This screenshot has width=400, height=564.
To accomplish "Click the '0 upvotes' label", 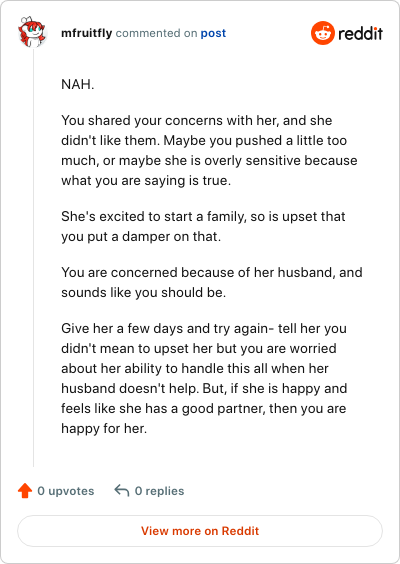I will [x=66, y=491].
